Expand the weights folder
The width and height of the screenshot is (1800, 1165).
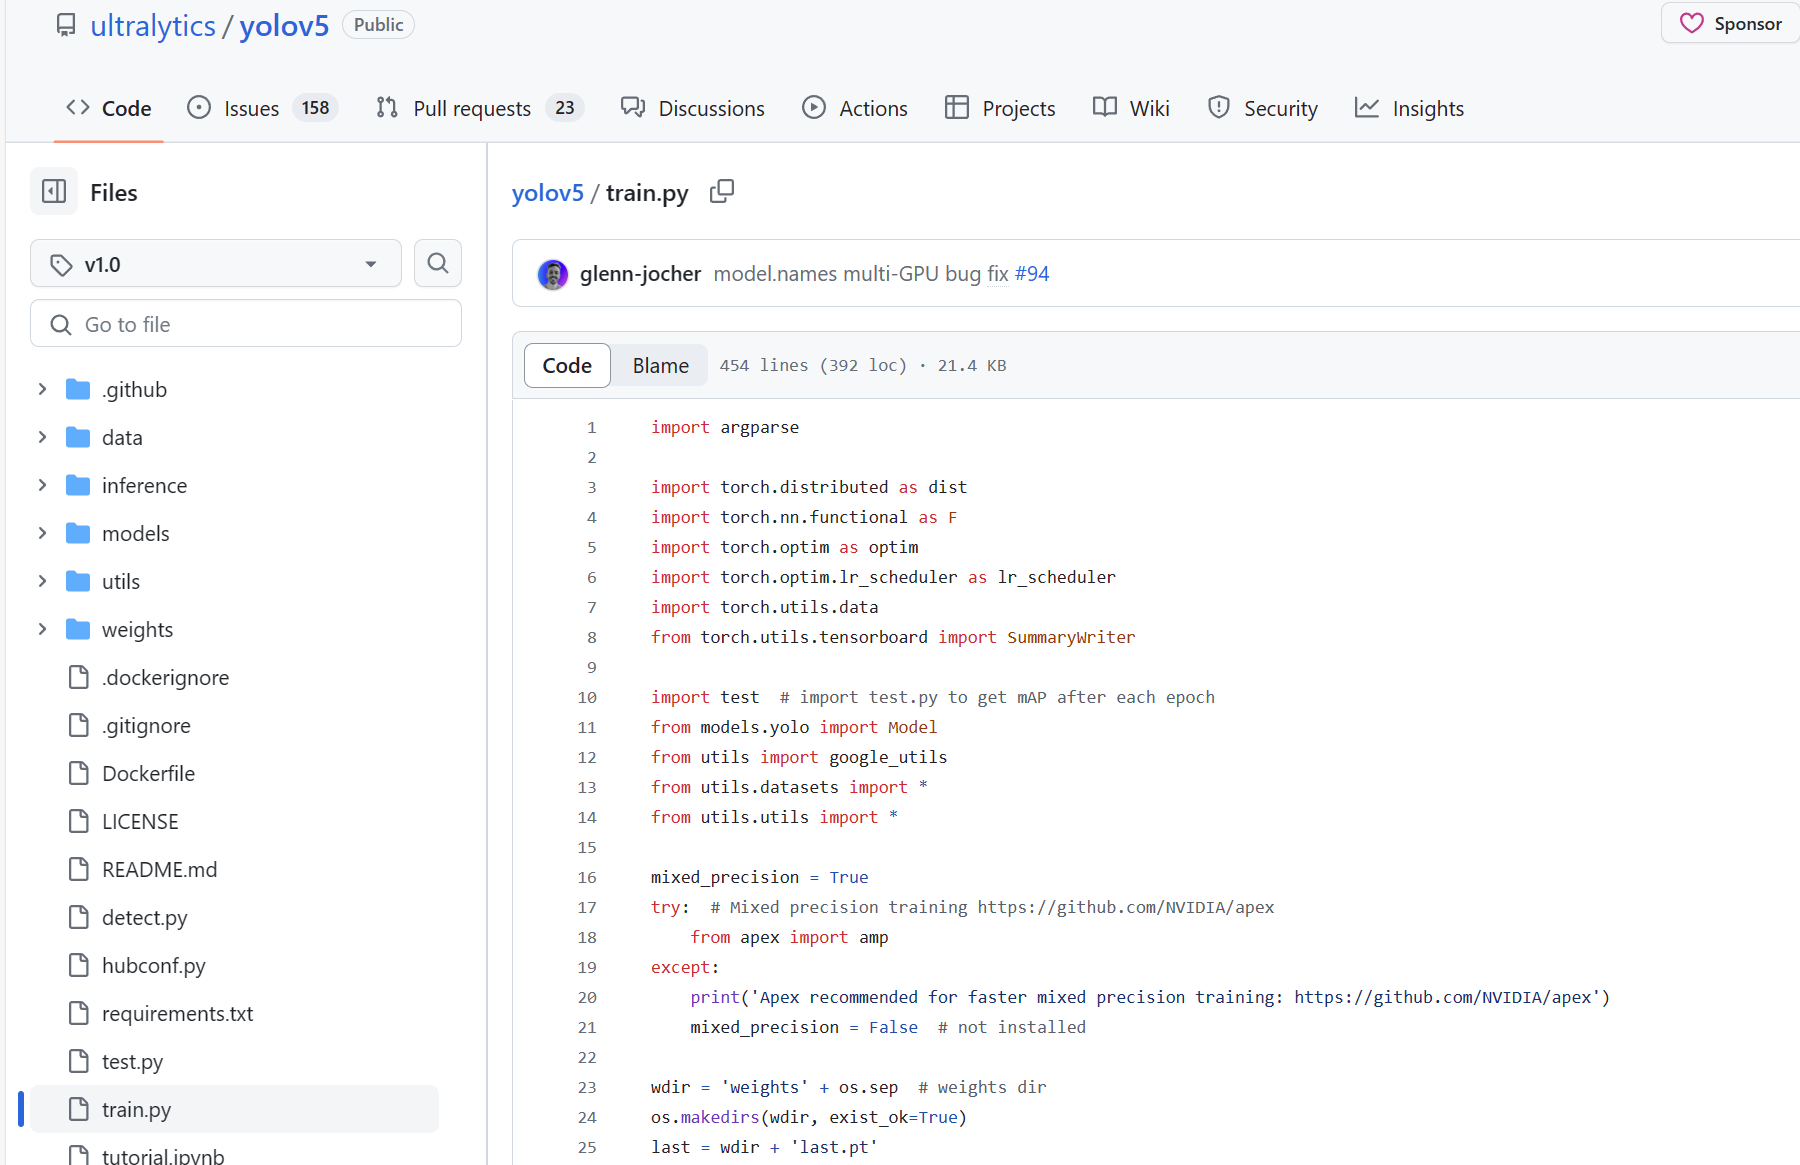click(x=42, y=629)
